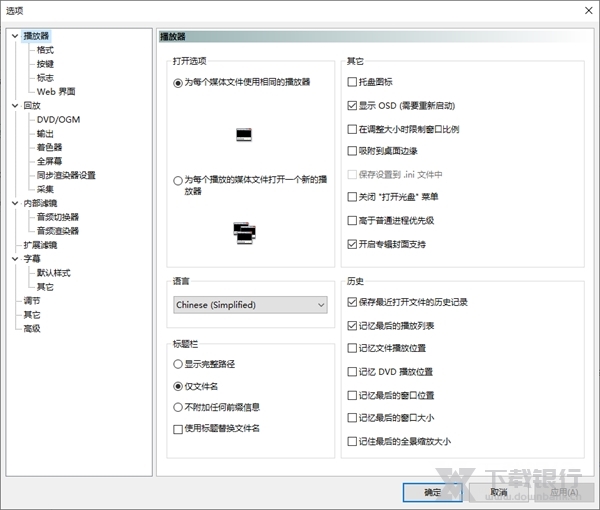Open the 调节 settings page
The height and width of the screenshot is (510, 600).
tap(32, 301)
